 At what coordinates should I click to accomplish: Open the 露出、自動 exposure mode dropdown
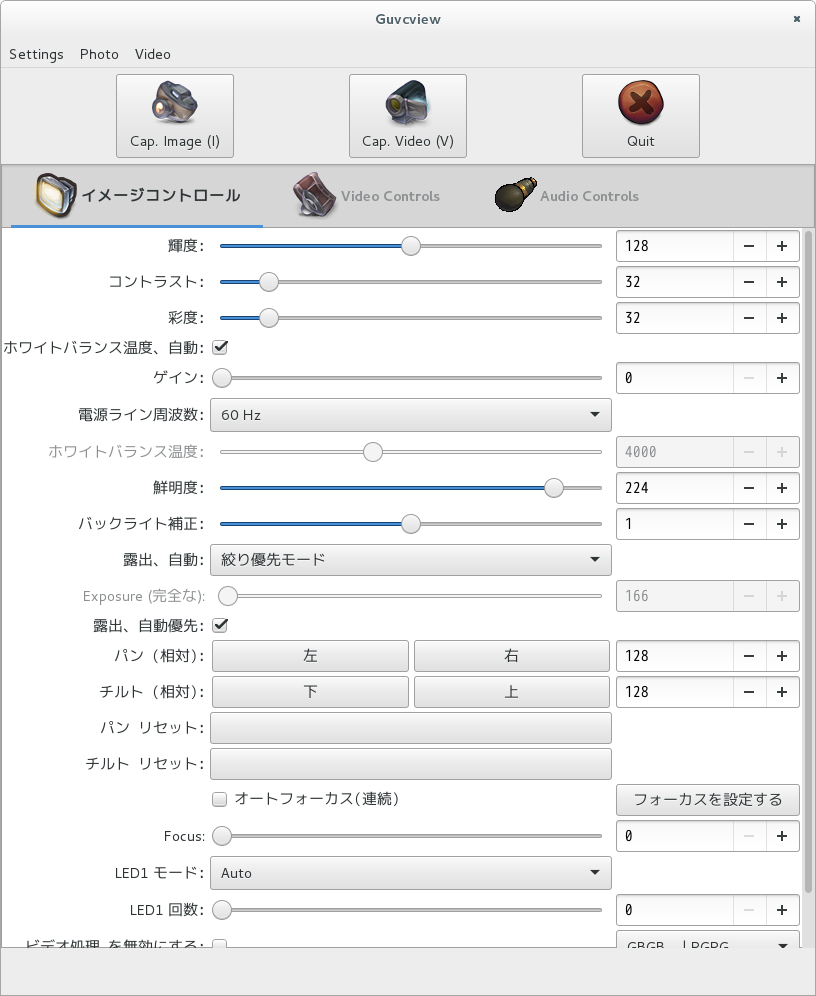coord(410,560)
